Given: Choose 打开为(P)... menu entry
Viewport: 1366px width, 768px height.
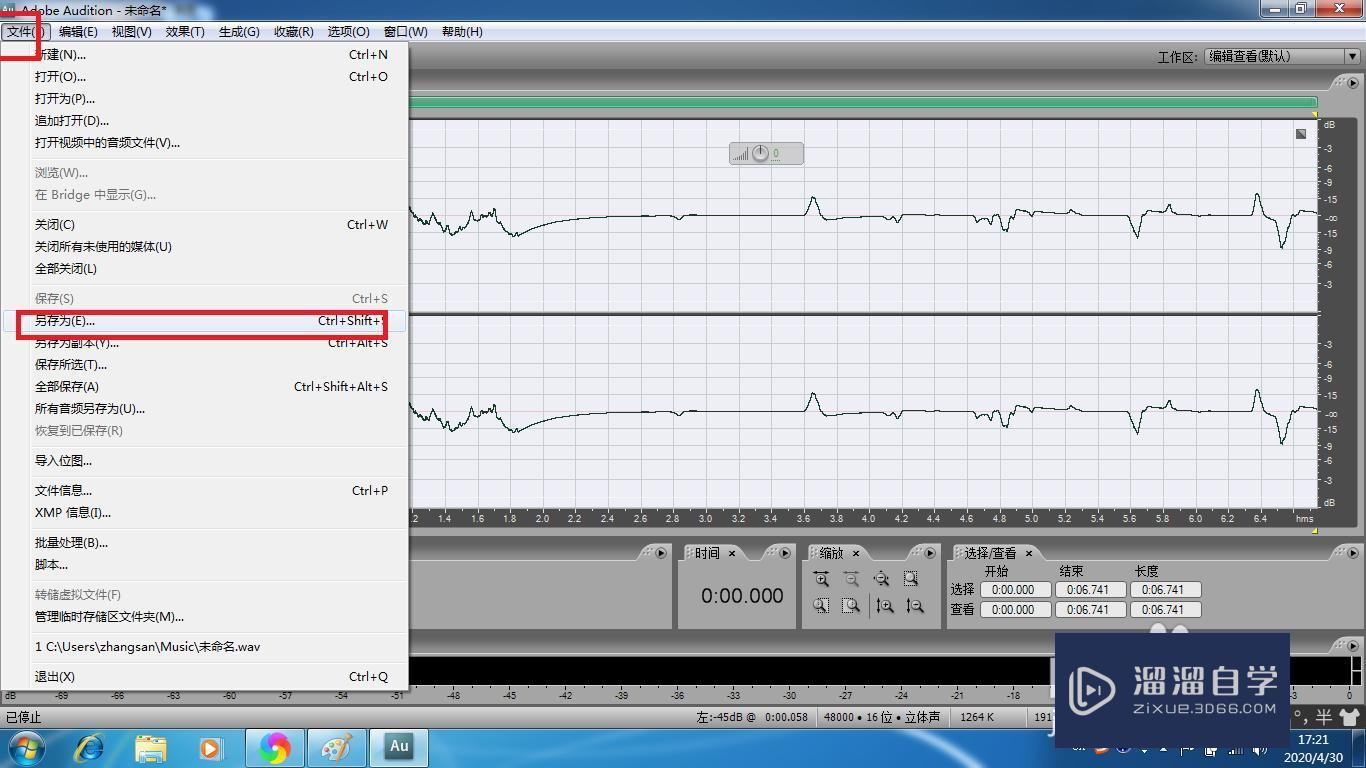Looking at the screenshot, I should [204, 99].
